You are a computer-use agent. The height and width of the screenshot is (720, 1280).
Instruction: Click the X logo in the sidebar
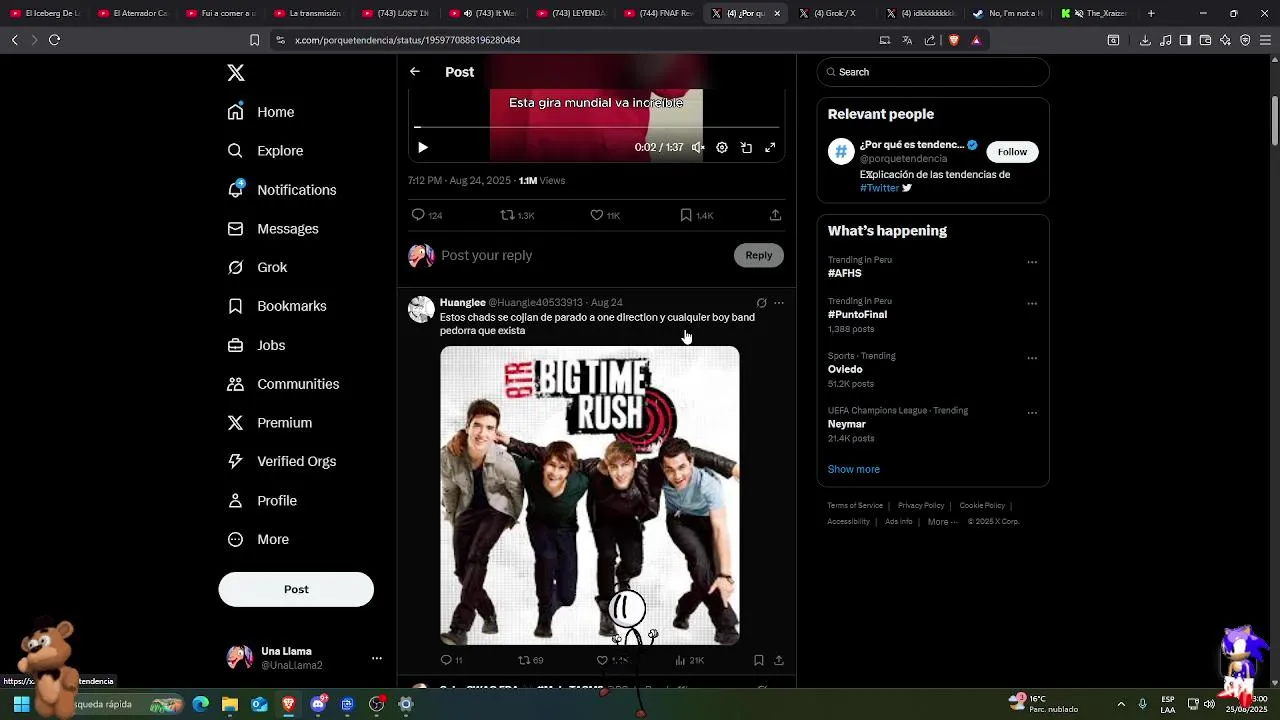pos(236,73)
